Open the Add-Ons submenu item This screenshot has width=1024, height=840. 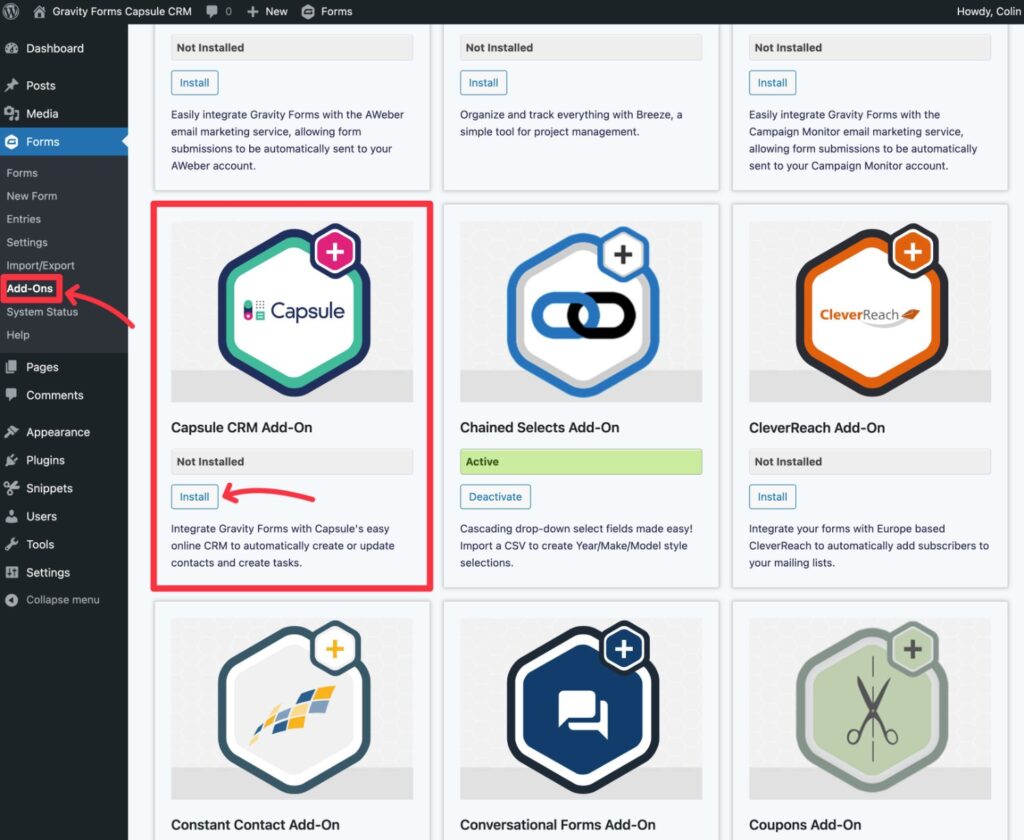pyautogui.click(x=31, y=288)
